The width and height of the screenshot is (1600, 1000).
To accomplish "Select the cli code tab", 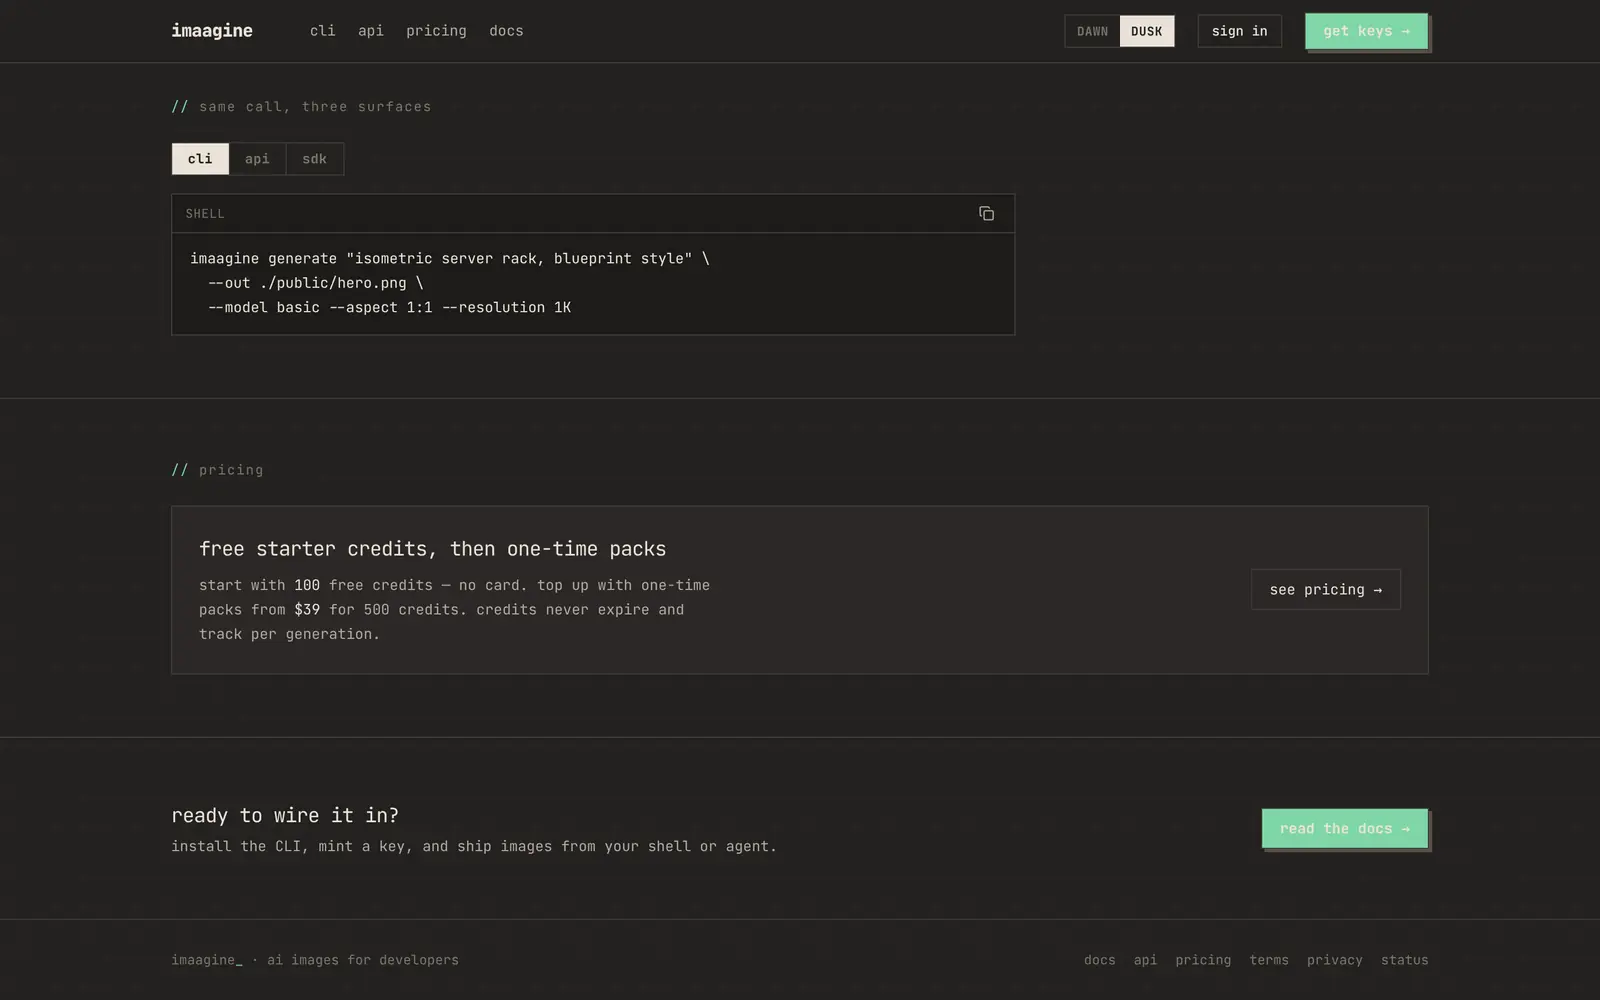I will point(200,159).
